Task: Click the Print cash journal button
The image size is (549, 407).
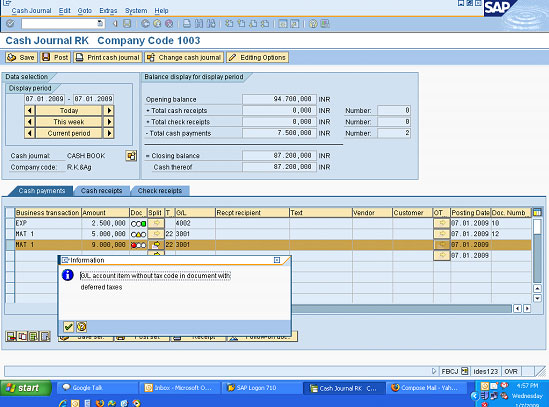Action: tap(108, 57)
